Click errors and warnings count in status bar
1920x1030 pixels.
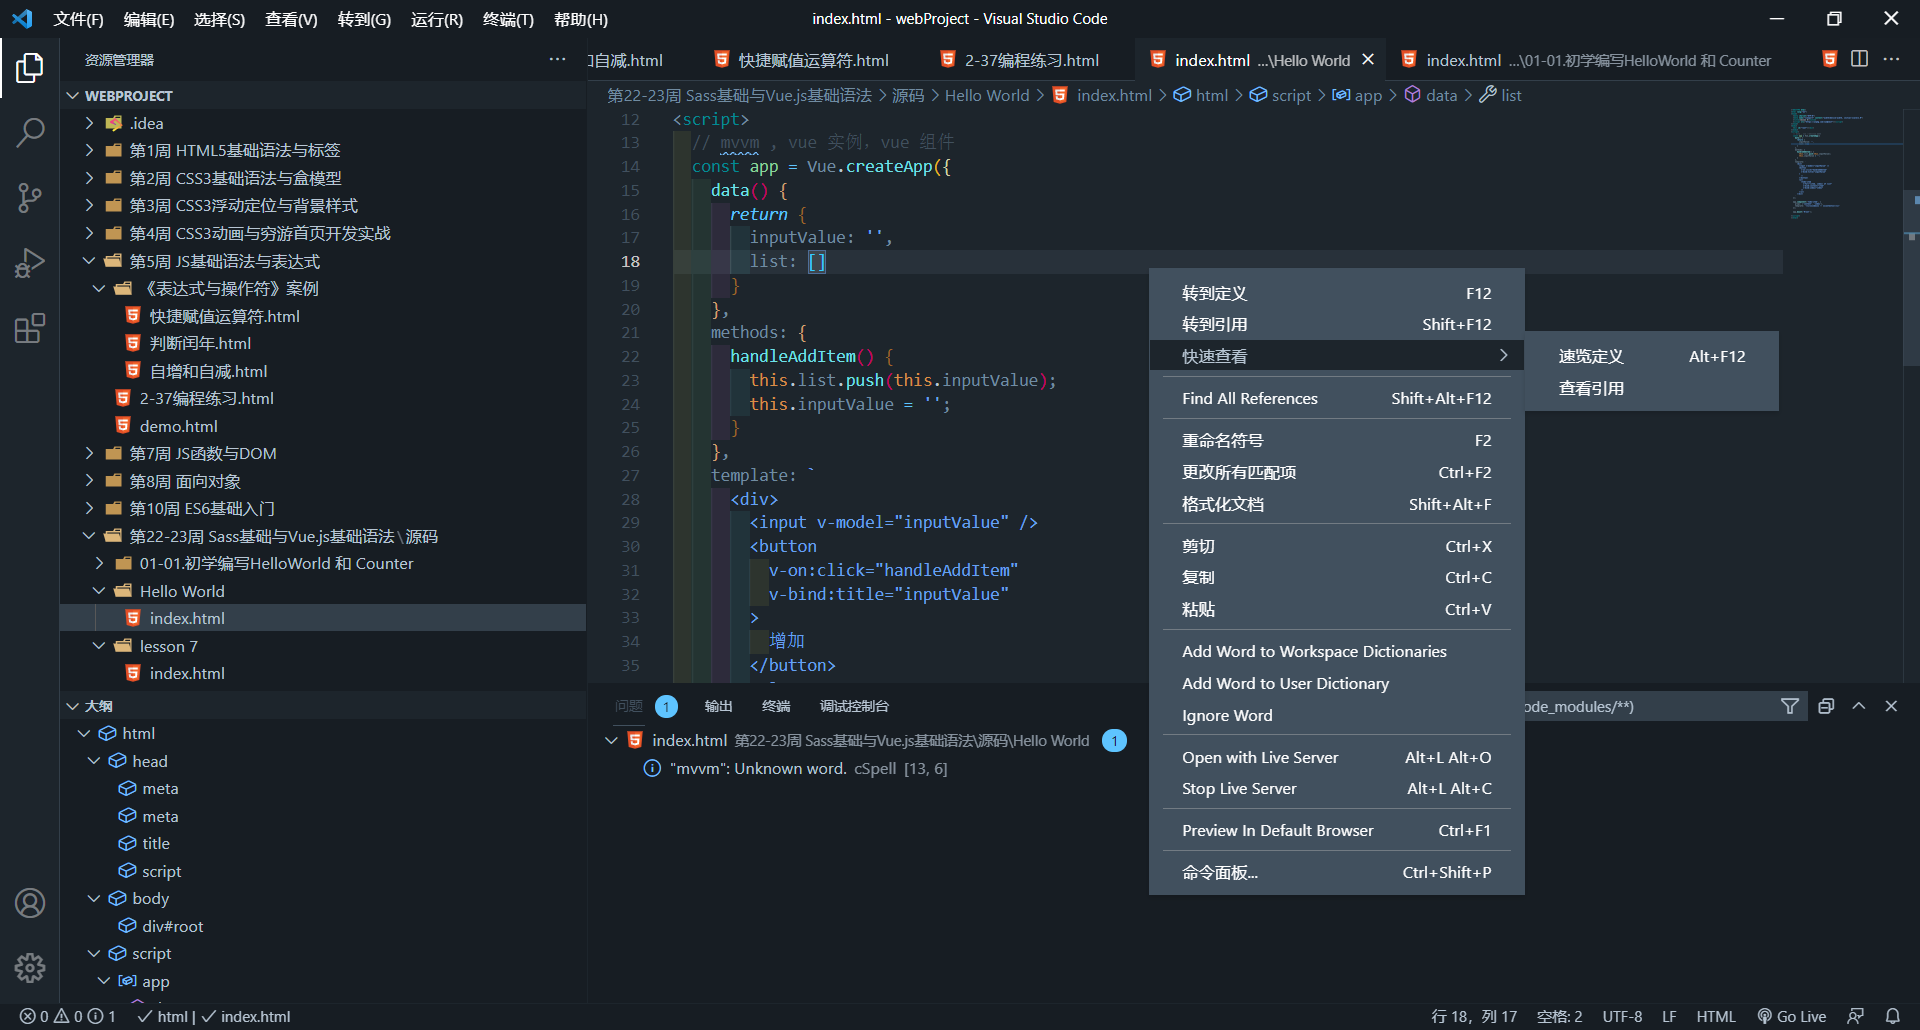point(68,1016)
